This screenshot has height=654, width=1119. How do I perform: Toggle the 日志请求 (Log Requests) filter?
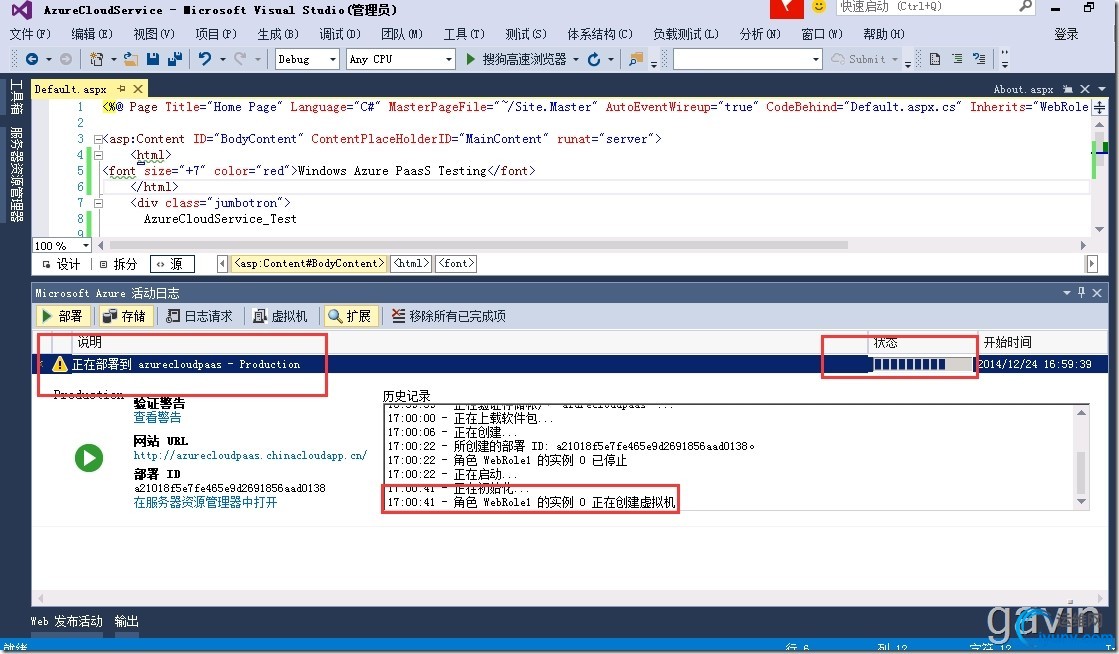tap(199, 316)
